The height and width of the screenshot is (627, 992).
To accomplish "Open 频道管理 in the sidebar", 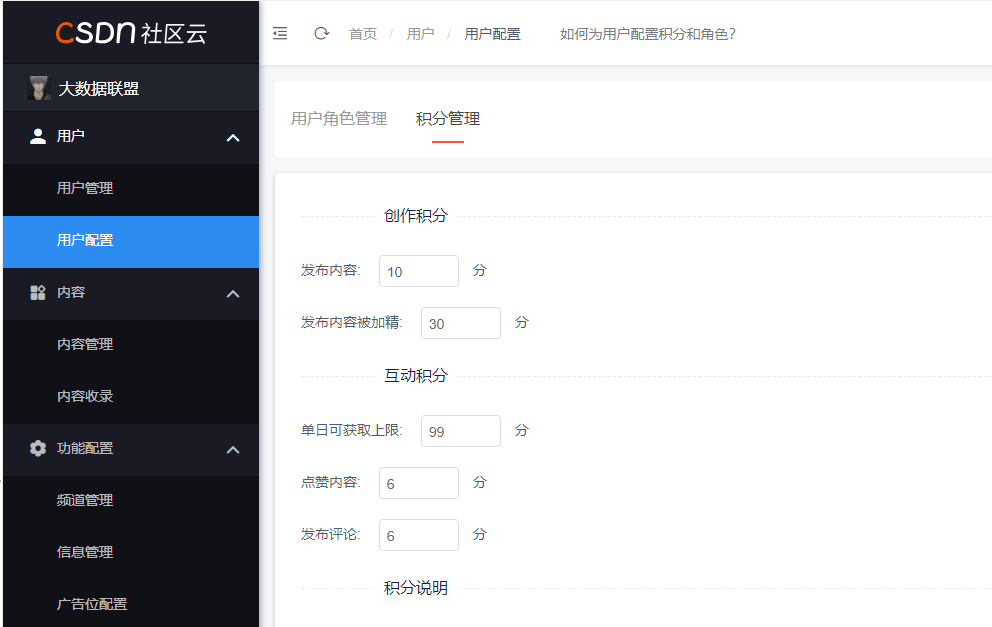I will pos(131,500).
